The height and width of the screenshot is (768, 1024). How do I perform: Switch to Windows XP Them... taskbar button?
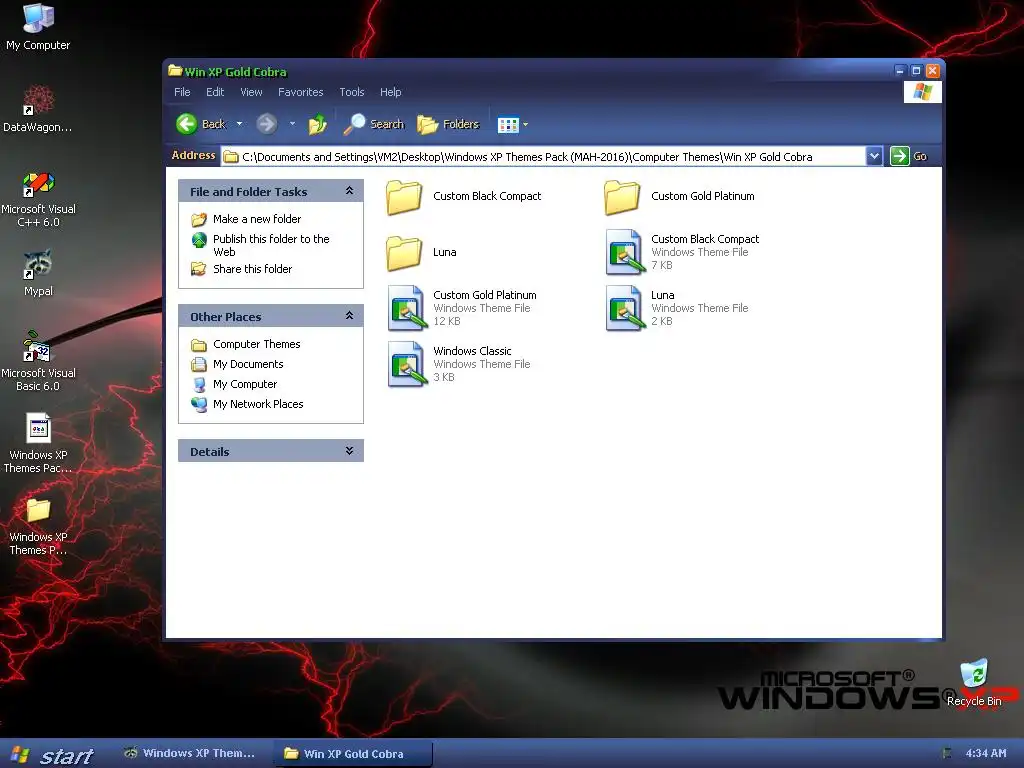(190, 754)
